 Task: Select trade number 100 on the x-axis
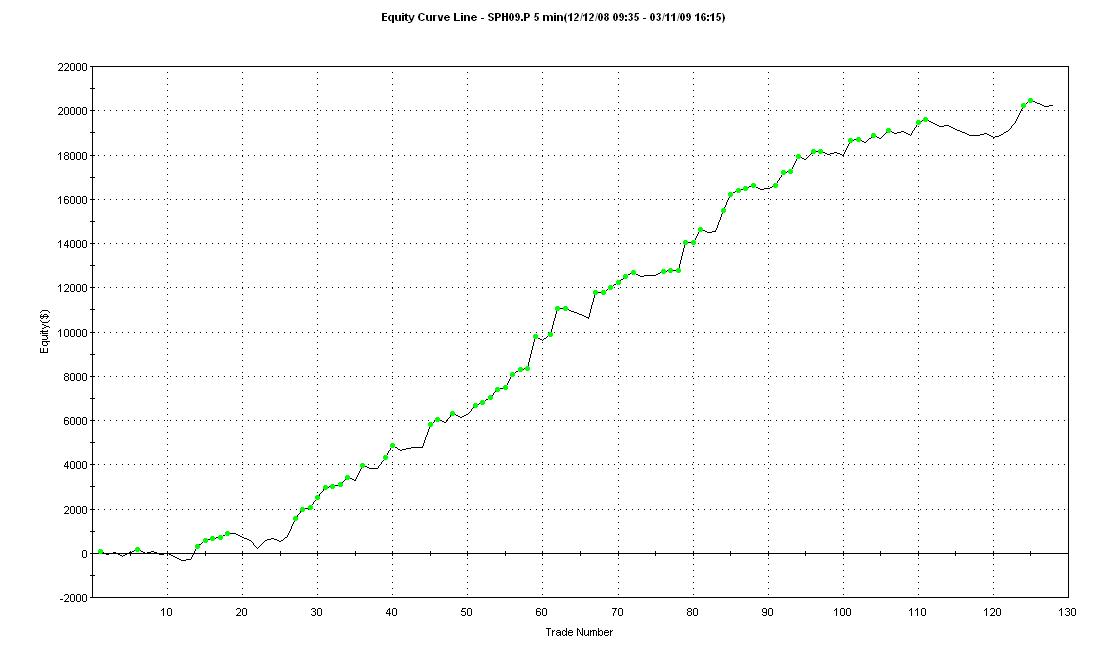point(842,612)
